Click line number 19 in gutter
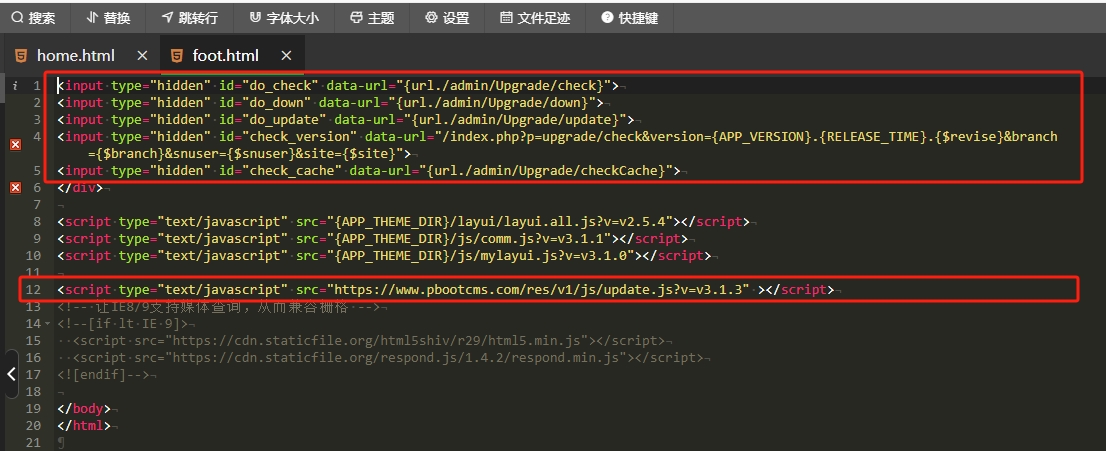The image size is (1106, 451). (33, 409)
